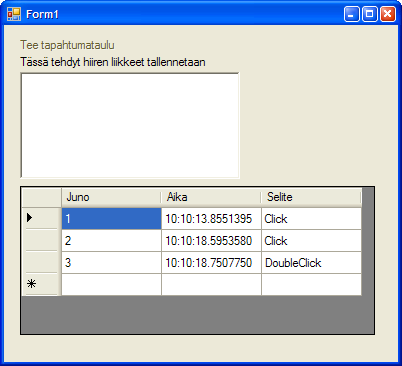
Task: Minimize the Form1 window
Action: pos(352,14)
